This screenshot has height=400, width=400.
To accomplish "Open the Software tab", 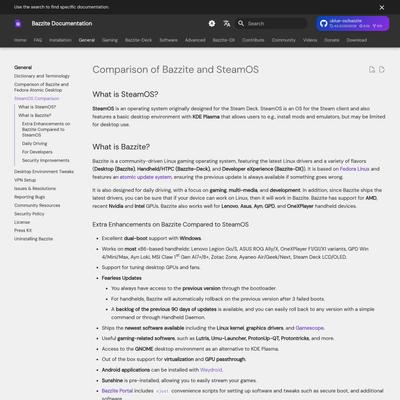I will pyautogui.click(x=168, y=40).
